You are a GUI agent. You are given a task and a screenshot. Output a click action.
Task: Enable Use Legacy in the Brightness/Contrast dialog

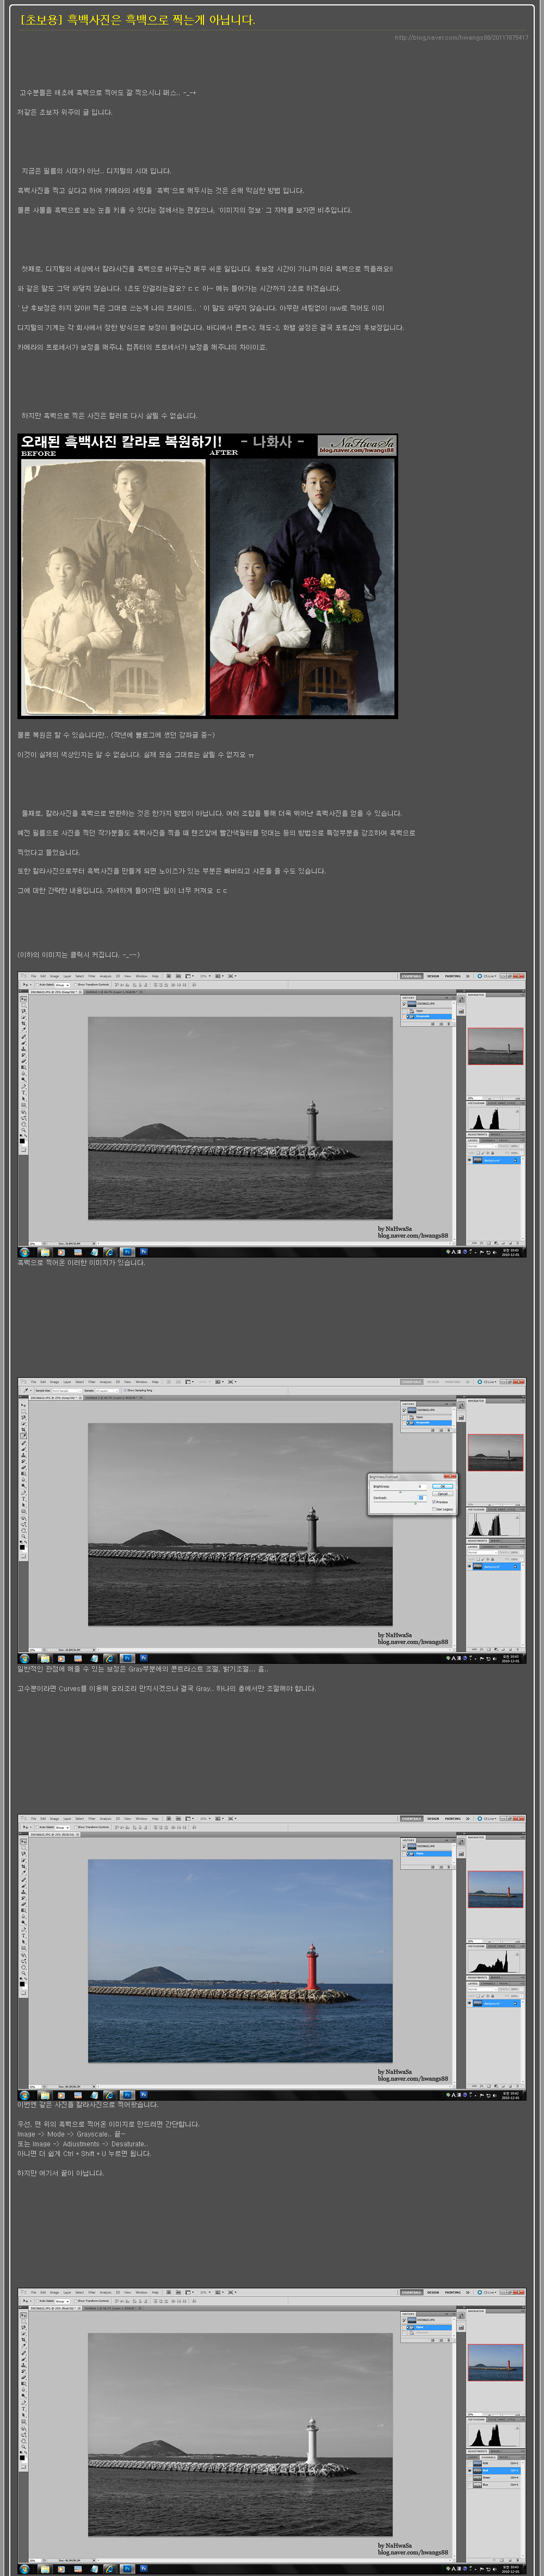tap(433, 1509)
